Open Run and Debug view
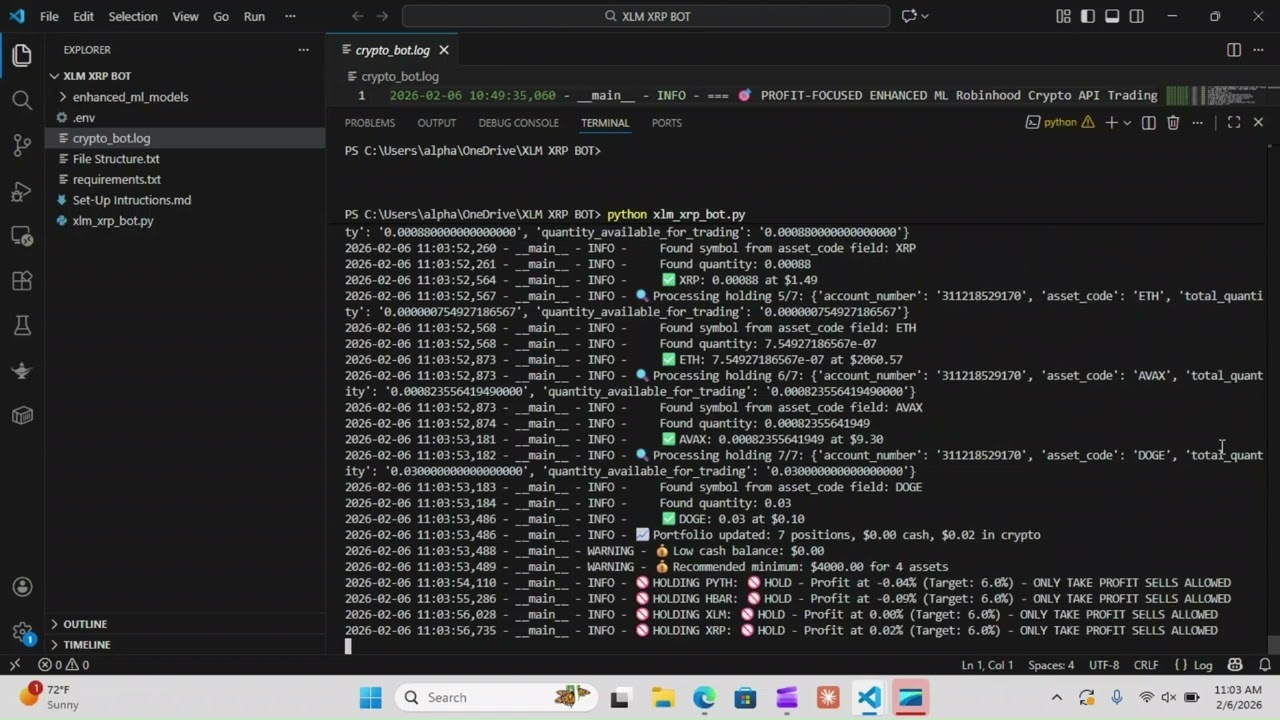 (x=22, y=191)
